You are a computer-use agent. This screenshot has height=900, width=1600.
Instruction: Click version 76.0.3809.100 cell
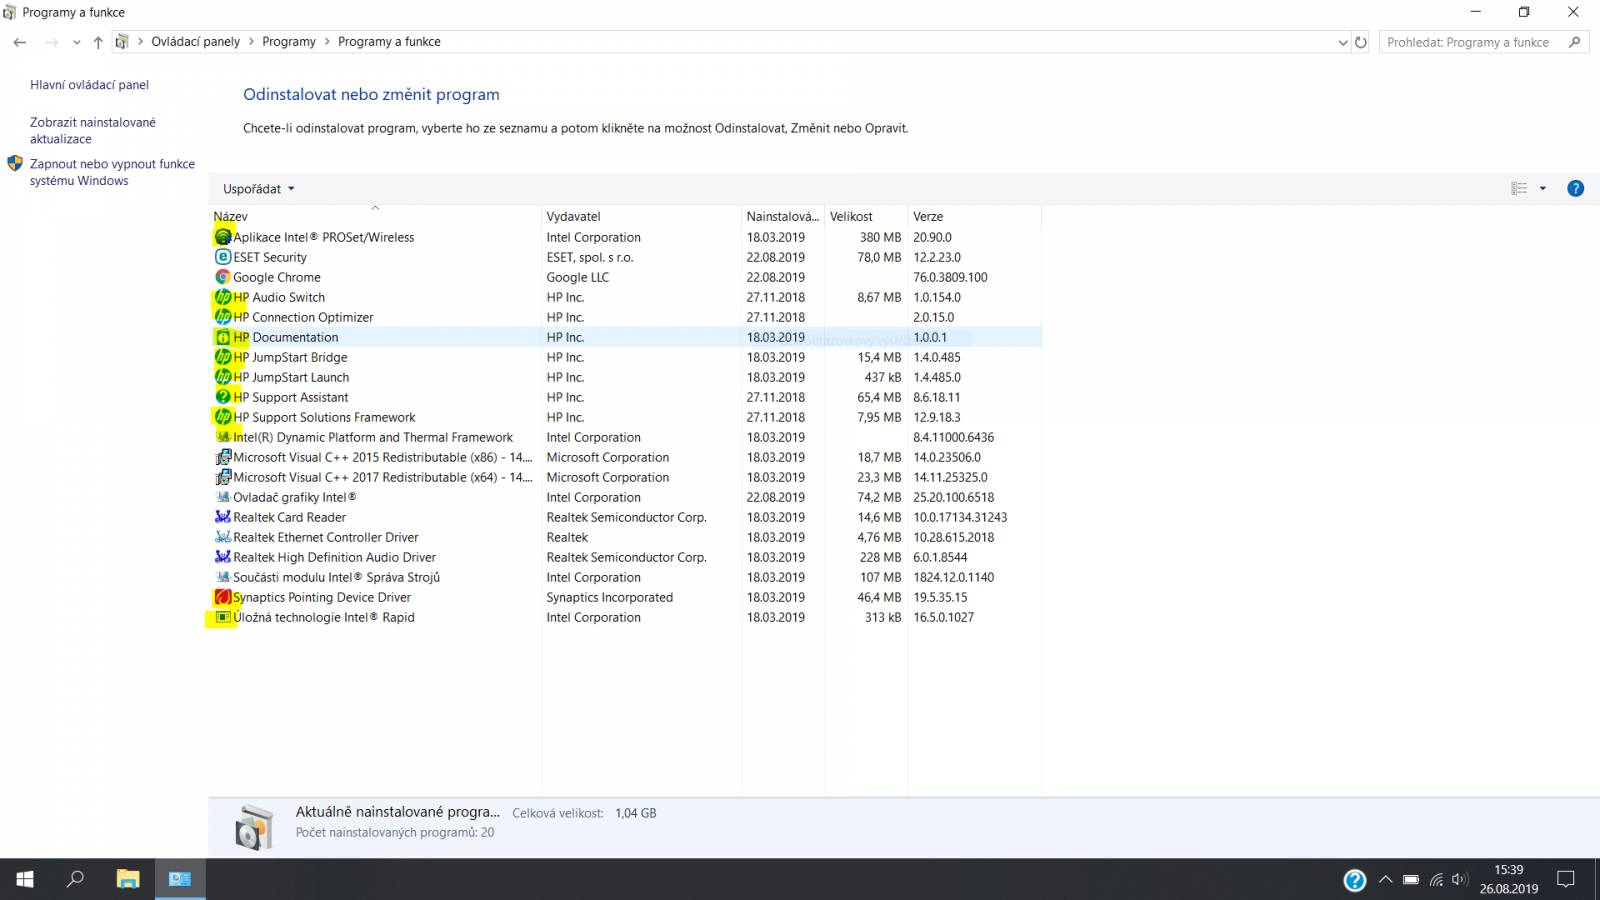click(950, 277)
